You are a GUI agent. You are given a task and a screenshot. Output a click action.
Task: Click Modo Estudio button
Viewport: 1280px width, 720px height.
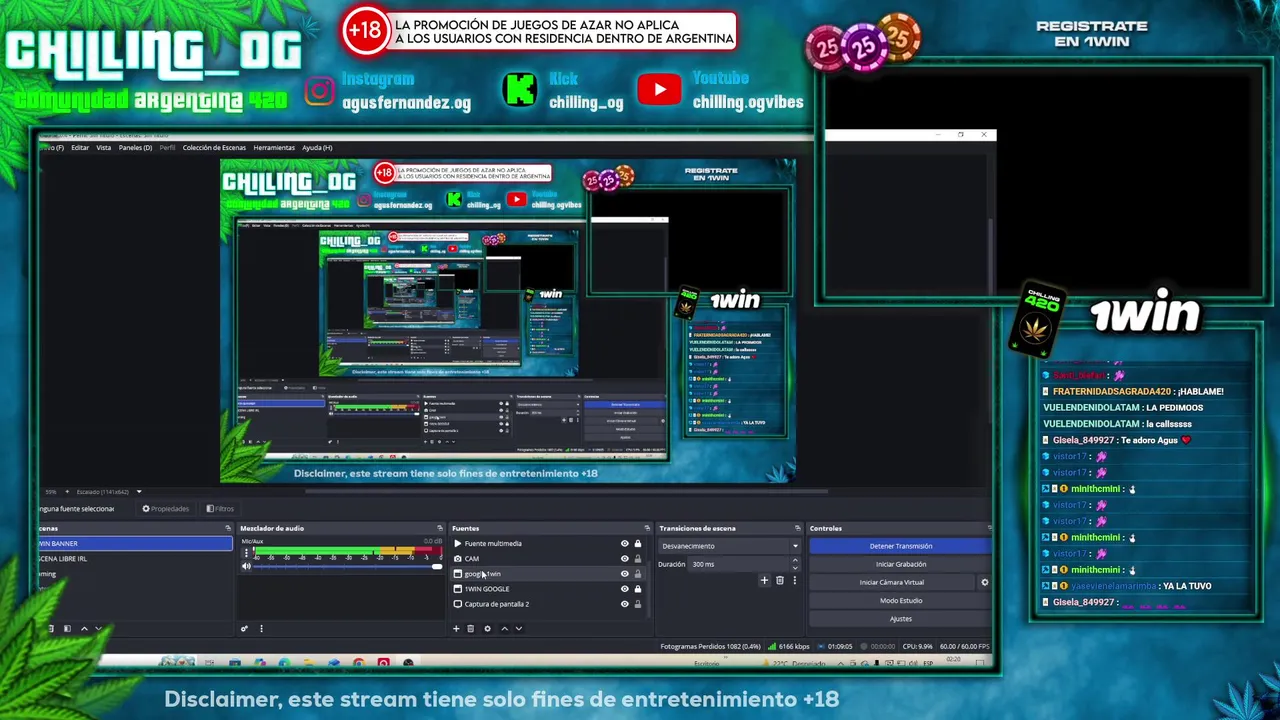click(x=900, y=600)
